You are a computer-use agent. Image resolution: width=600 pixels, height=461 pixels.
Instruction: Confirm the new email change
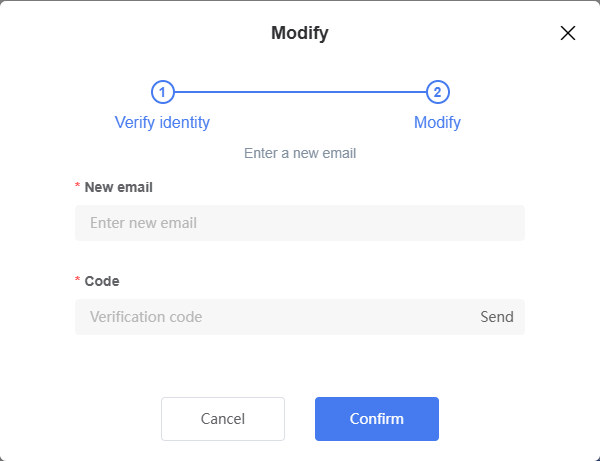[x=377, y=419]
